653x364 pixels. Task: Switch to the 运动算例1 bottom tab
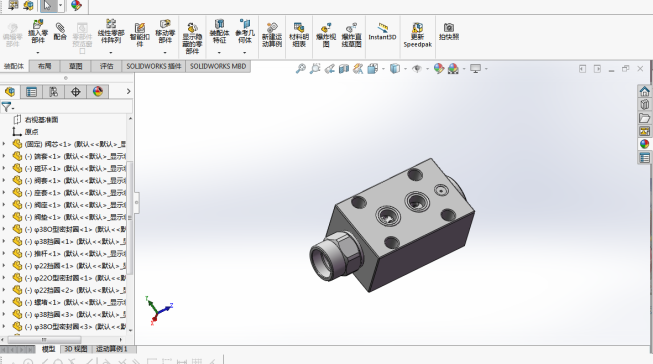pos(112,349)
